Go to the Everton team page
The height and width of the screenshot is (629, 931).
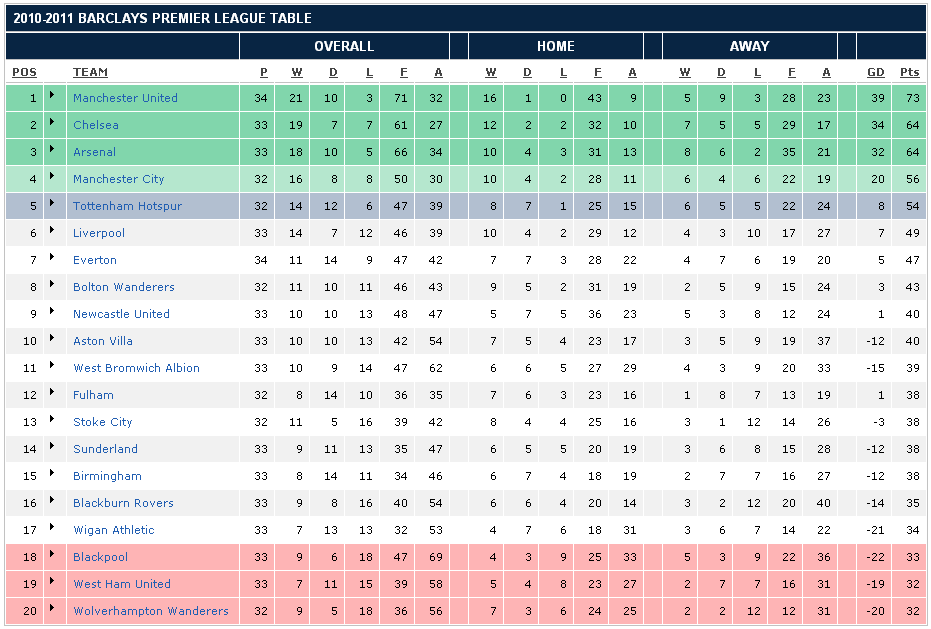pos(95,260)
